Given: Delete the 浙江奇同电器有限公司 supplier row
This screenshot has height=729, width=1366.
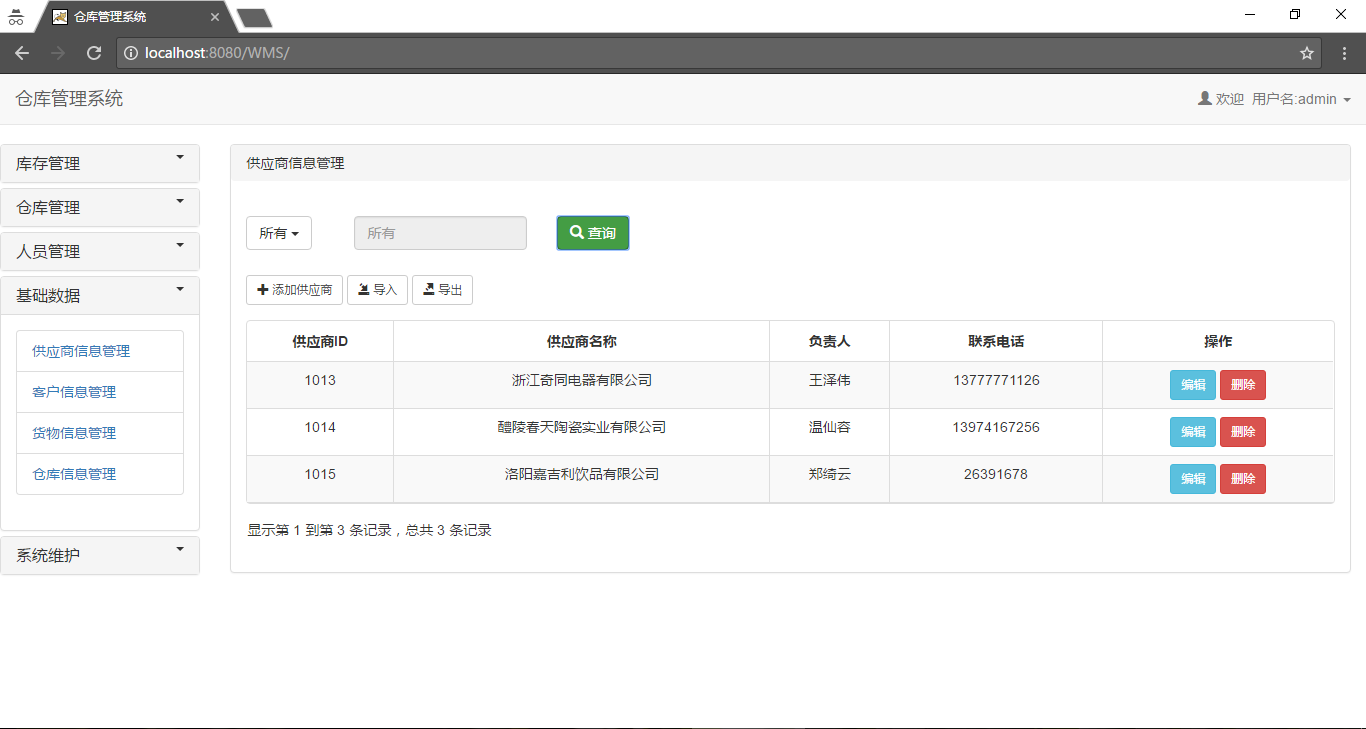Looking at the screenshot, I should [1243, 385].
